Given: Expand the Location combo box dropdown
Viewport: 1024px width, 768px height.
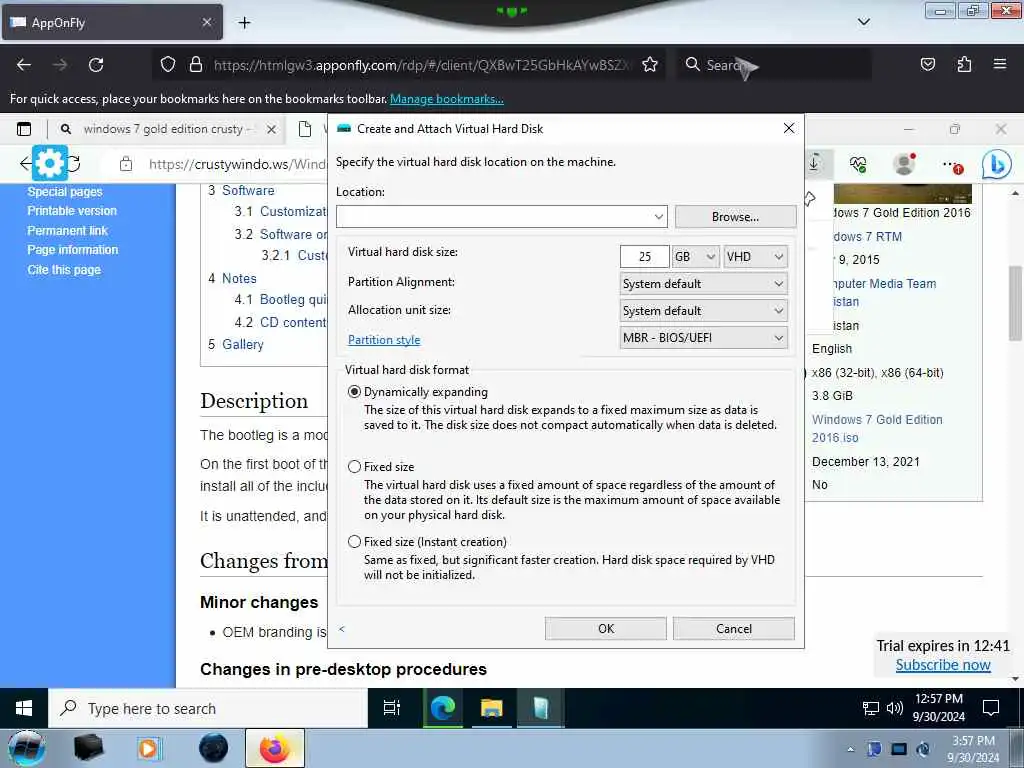Looking at the screenshot, I should pyautogui.click(x=658, y=217).
